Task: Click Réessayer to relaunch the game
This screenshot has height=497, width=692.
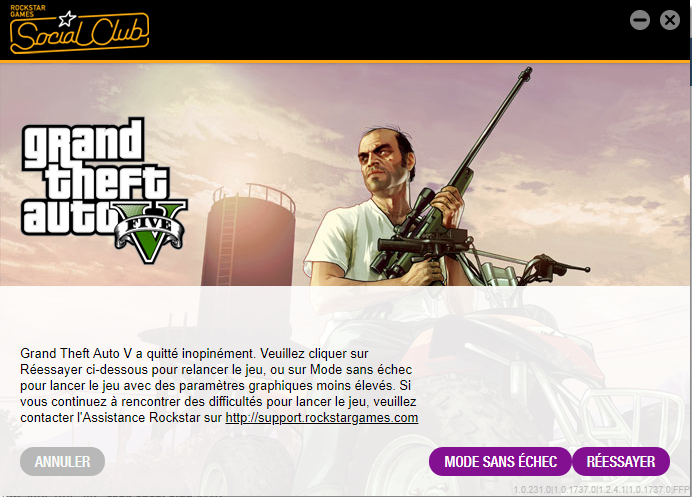Action: (x=621, y=462)
